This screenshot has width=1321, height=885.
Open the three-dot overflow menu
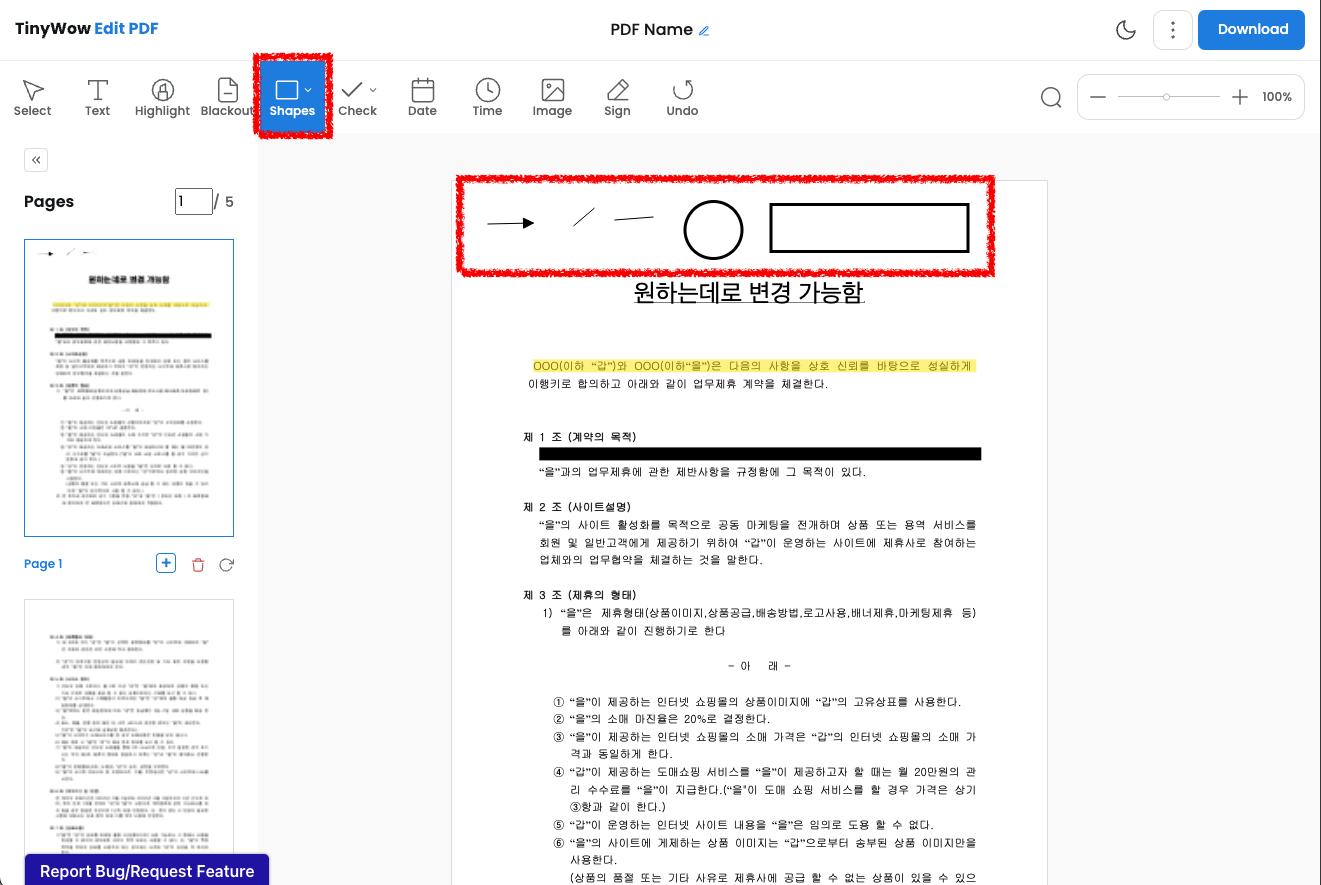click(x=1172, y=30)
